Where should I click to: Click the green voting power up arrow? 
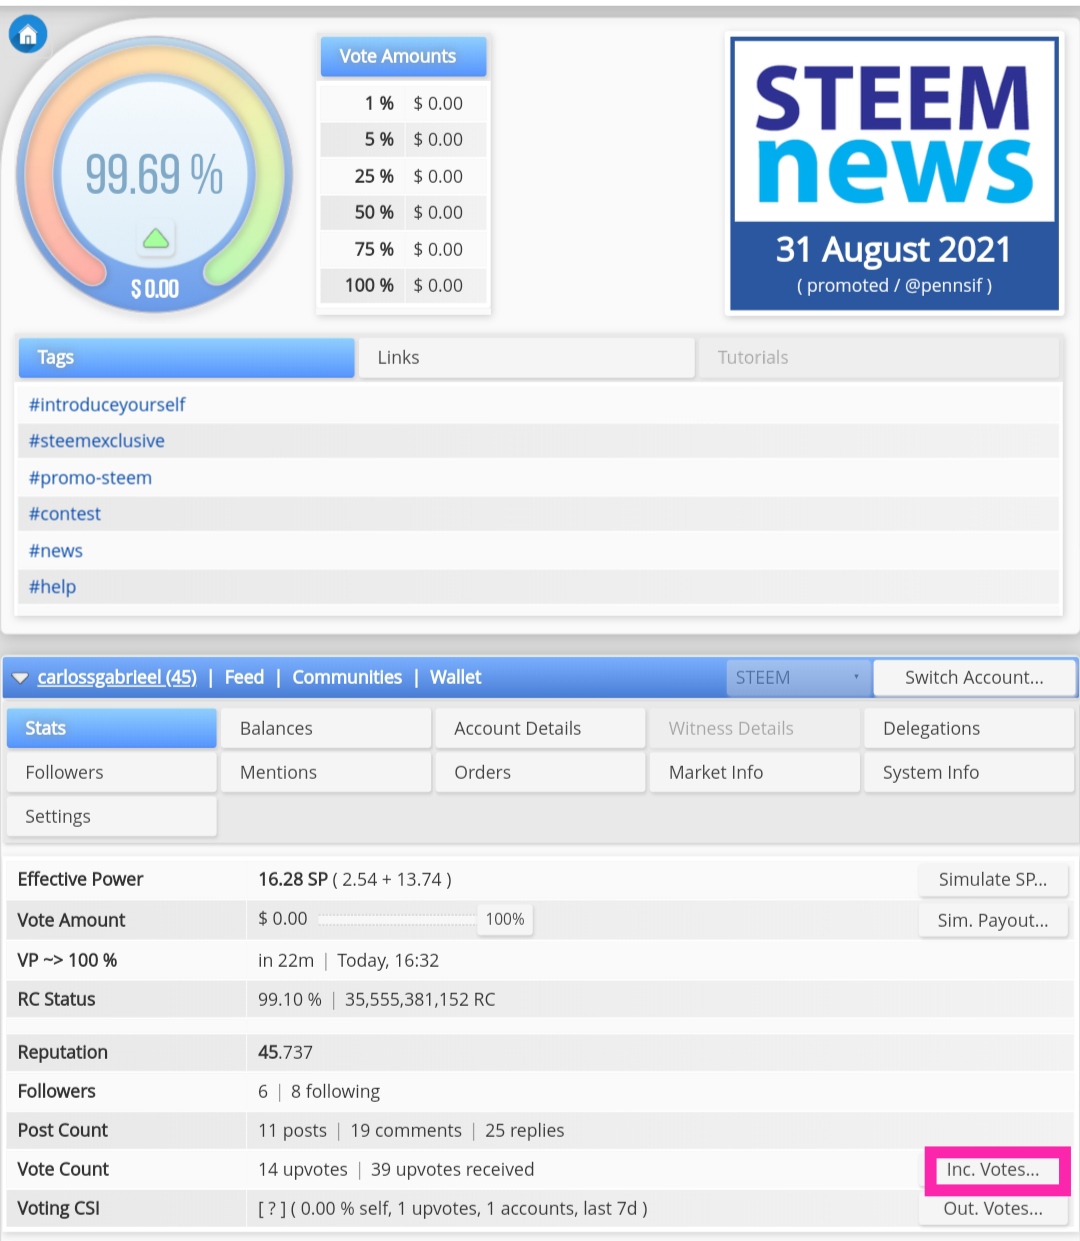[x=155, y=238]
